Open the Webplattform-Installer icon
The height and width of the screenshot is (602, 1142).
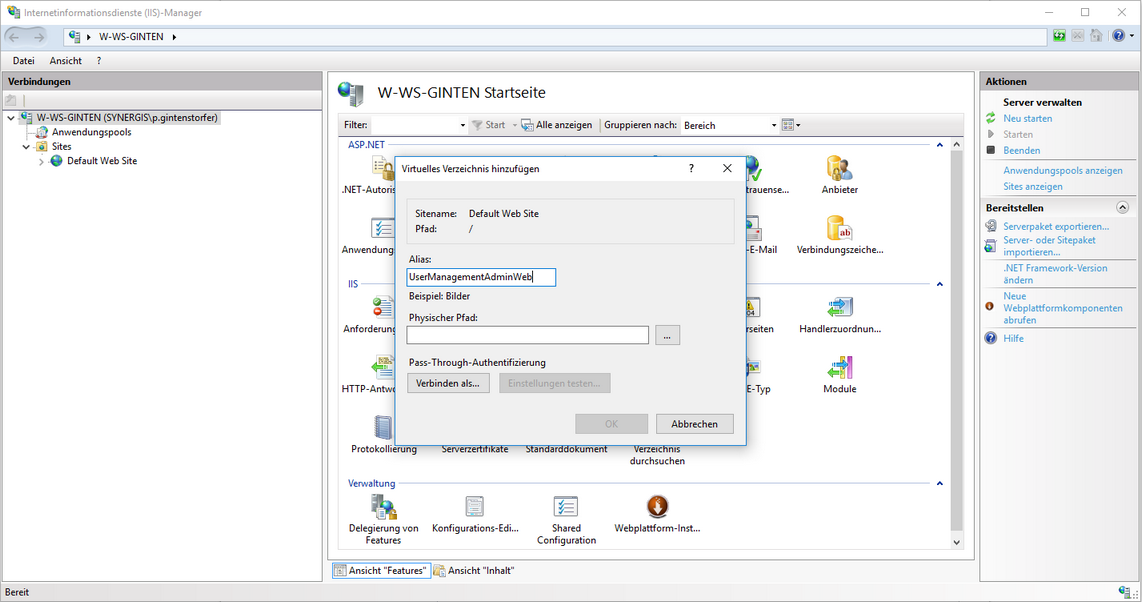point(657,508)
